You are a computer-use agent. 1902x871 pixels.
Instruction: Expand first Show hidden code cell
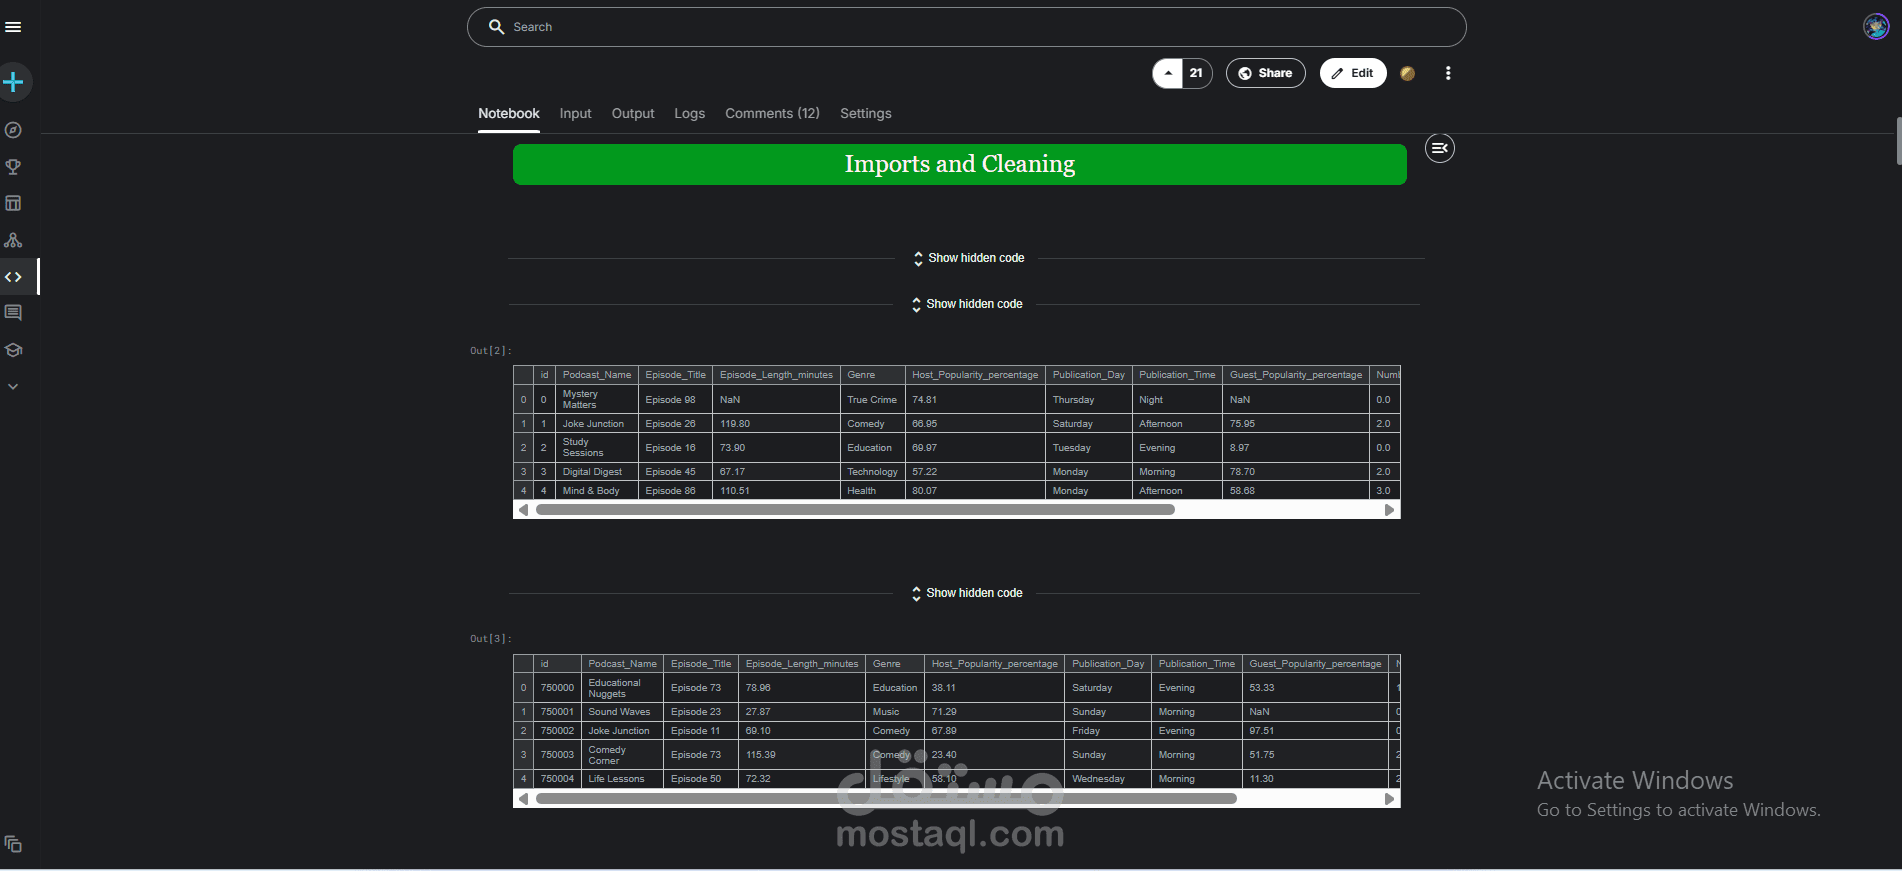[968, 258]
